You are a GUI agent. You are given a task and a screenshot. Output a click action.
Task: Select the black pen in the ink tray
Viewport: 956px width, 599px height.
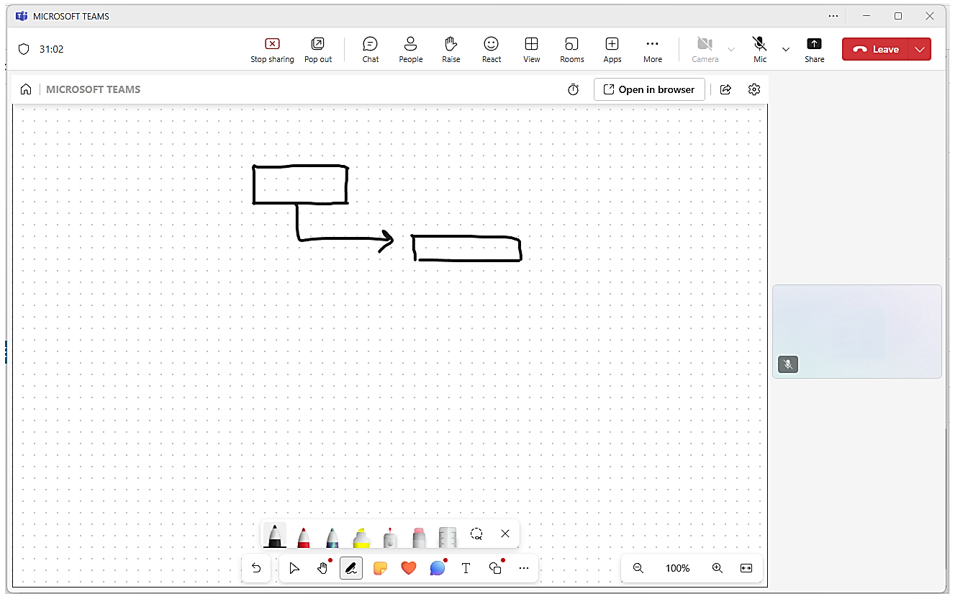coord(275,536)
